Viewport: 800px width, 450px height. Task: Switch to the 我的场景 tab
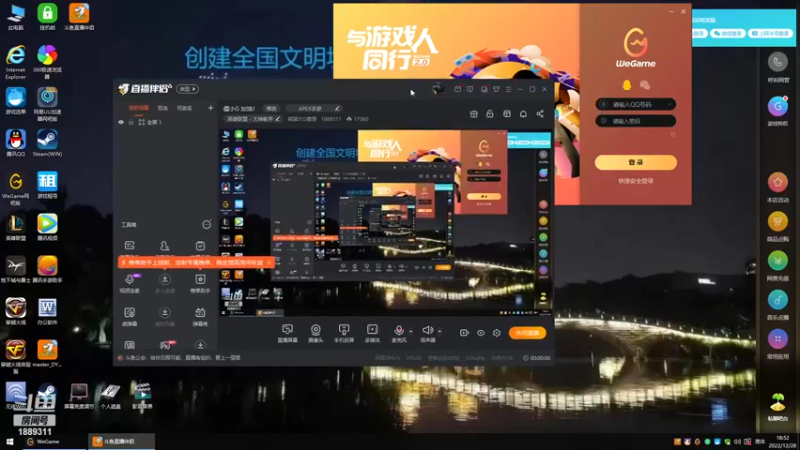138,108
